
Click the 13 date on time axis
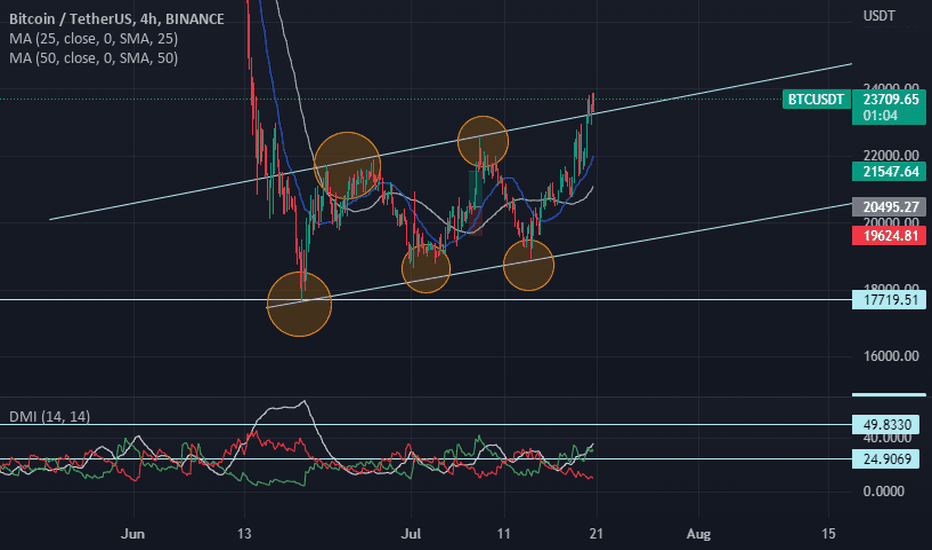[244, 534]
